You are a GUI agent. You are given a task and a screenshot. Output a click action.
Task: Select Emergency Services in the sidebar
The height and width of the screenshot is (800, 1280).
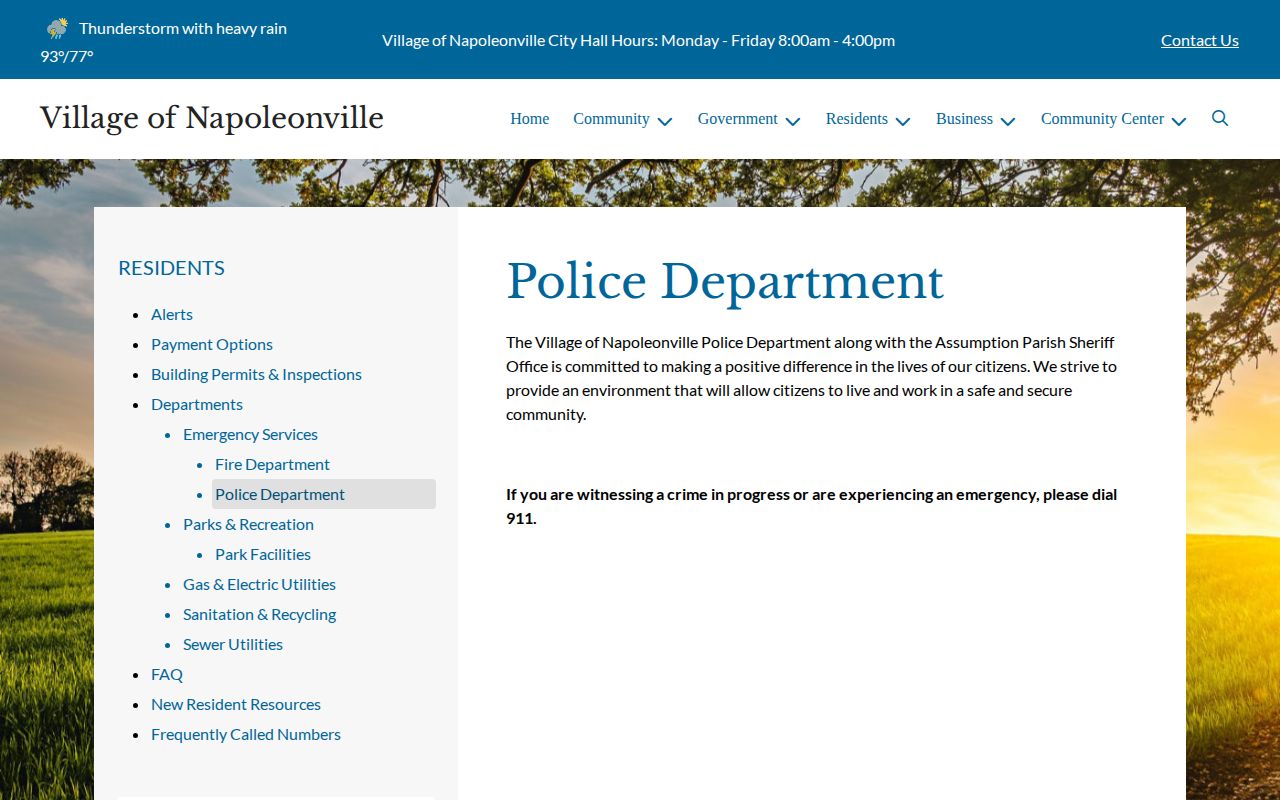(250, 434)
